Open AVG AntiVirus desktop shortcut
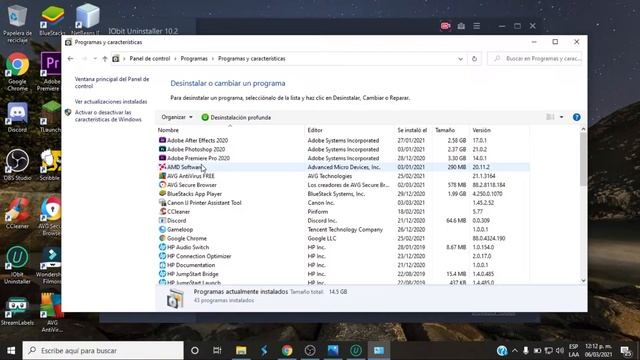640x360 pixels. point(51,313)
